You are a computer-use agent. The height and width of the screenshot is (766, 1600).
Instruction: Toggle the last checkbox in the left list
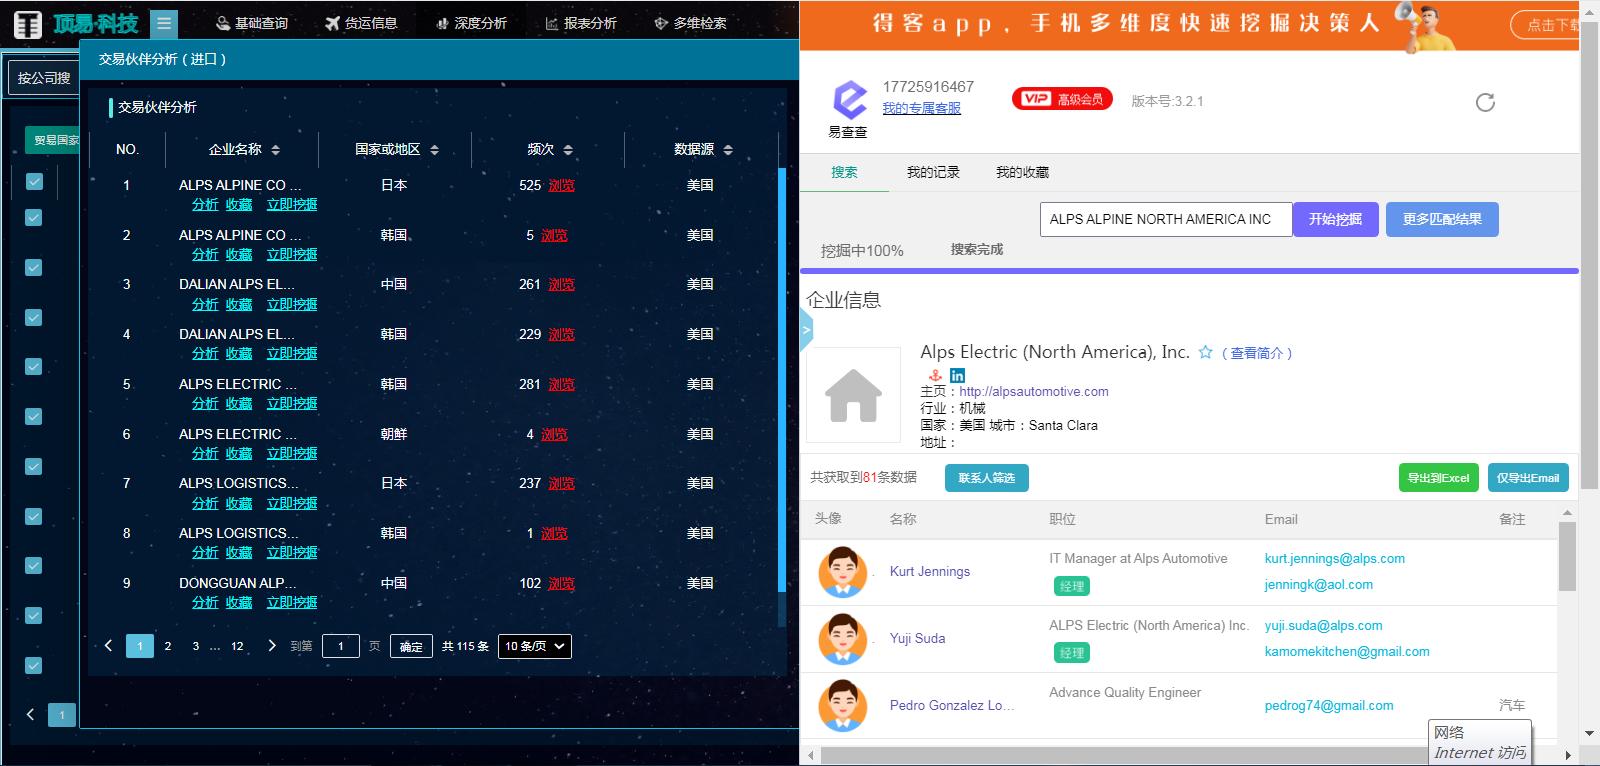34,665
